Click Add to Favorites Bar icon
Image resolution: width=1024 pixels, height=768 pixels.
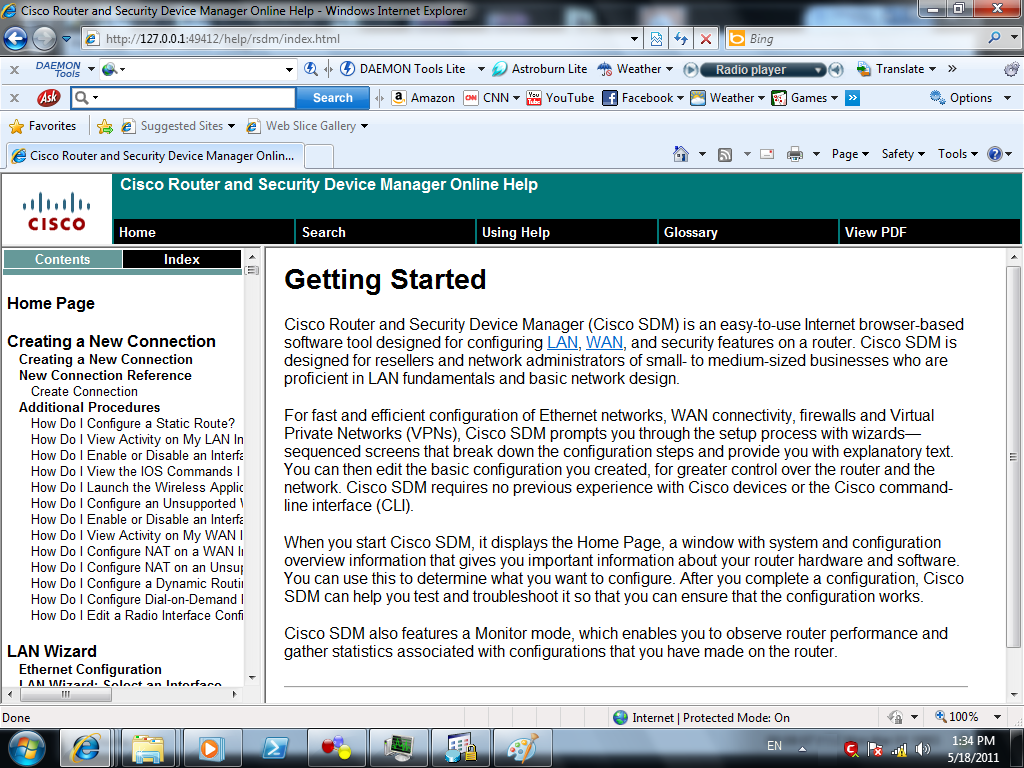tap(104, 126)
